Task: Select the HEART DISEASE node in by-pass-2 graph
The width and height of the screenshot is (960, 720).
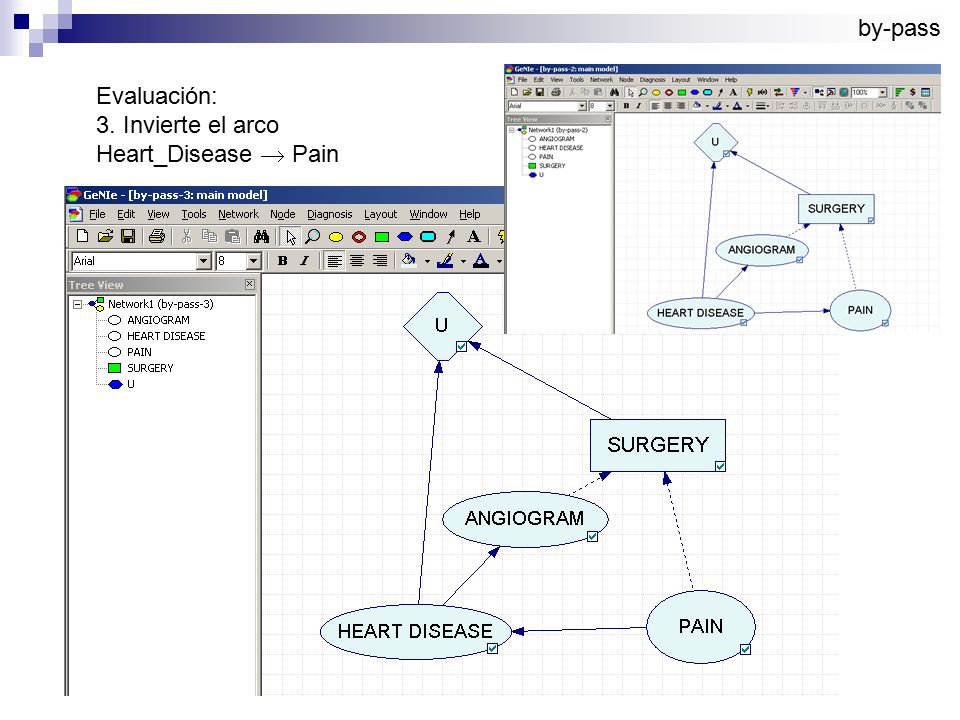Action: click(700, 313)
